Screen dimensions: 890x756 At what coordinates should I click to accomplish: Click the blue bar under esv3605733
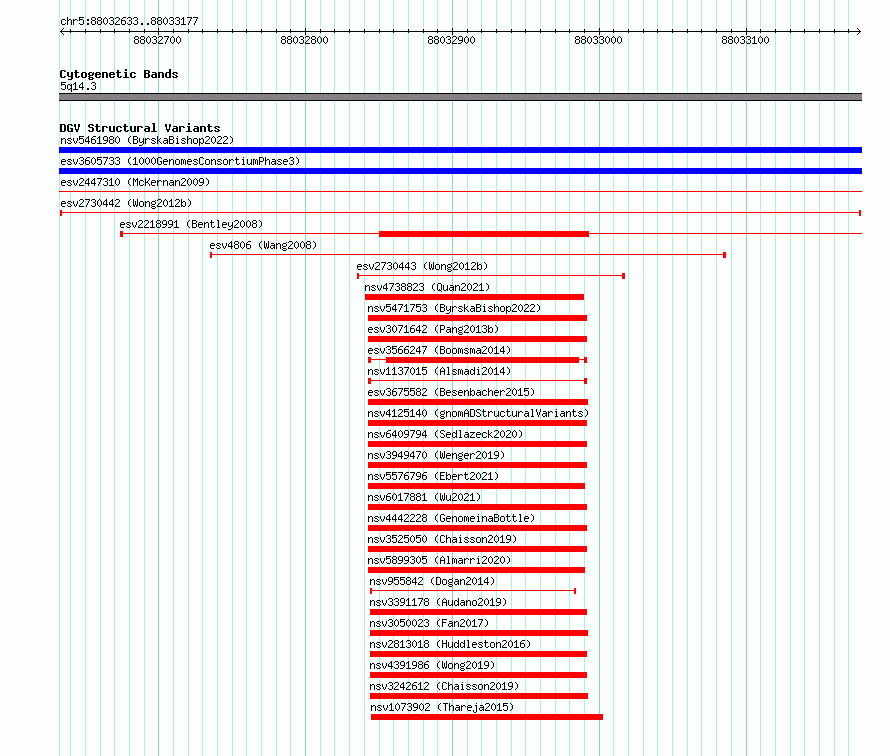[460, 171]
